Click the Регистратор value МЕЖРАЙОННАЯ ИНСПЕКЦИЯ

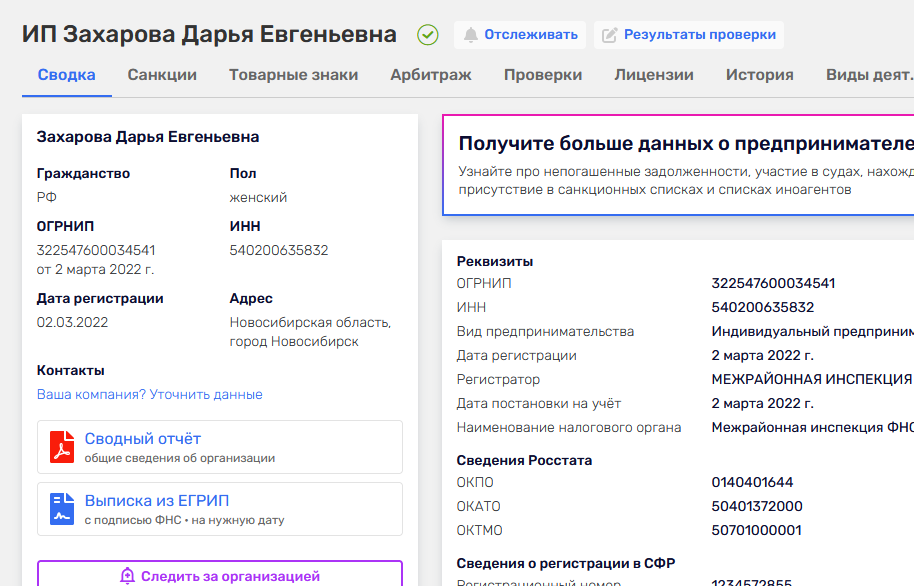813,379
